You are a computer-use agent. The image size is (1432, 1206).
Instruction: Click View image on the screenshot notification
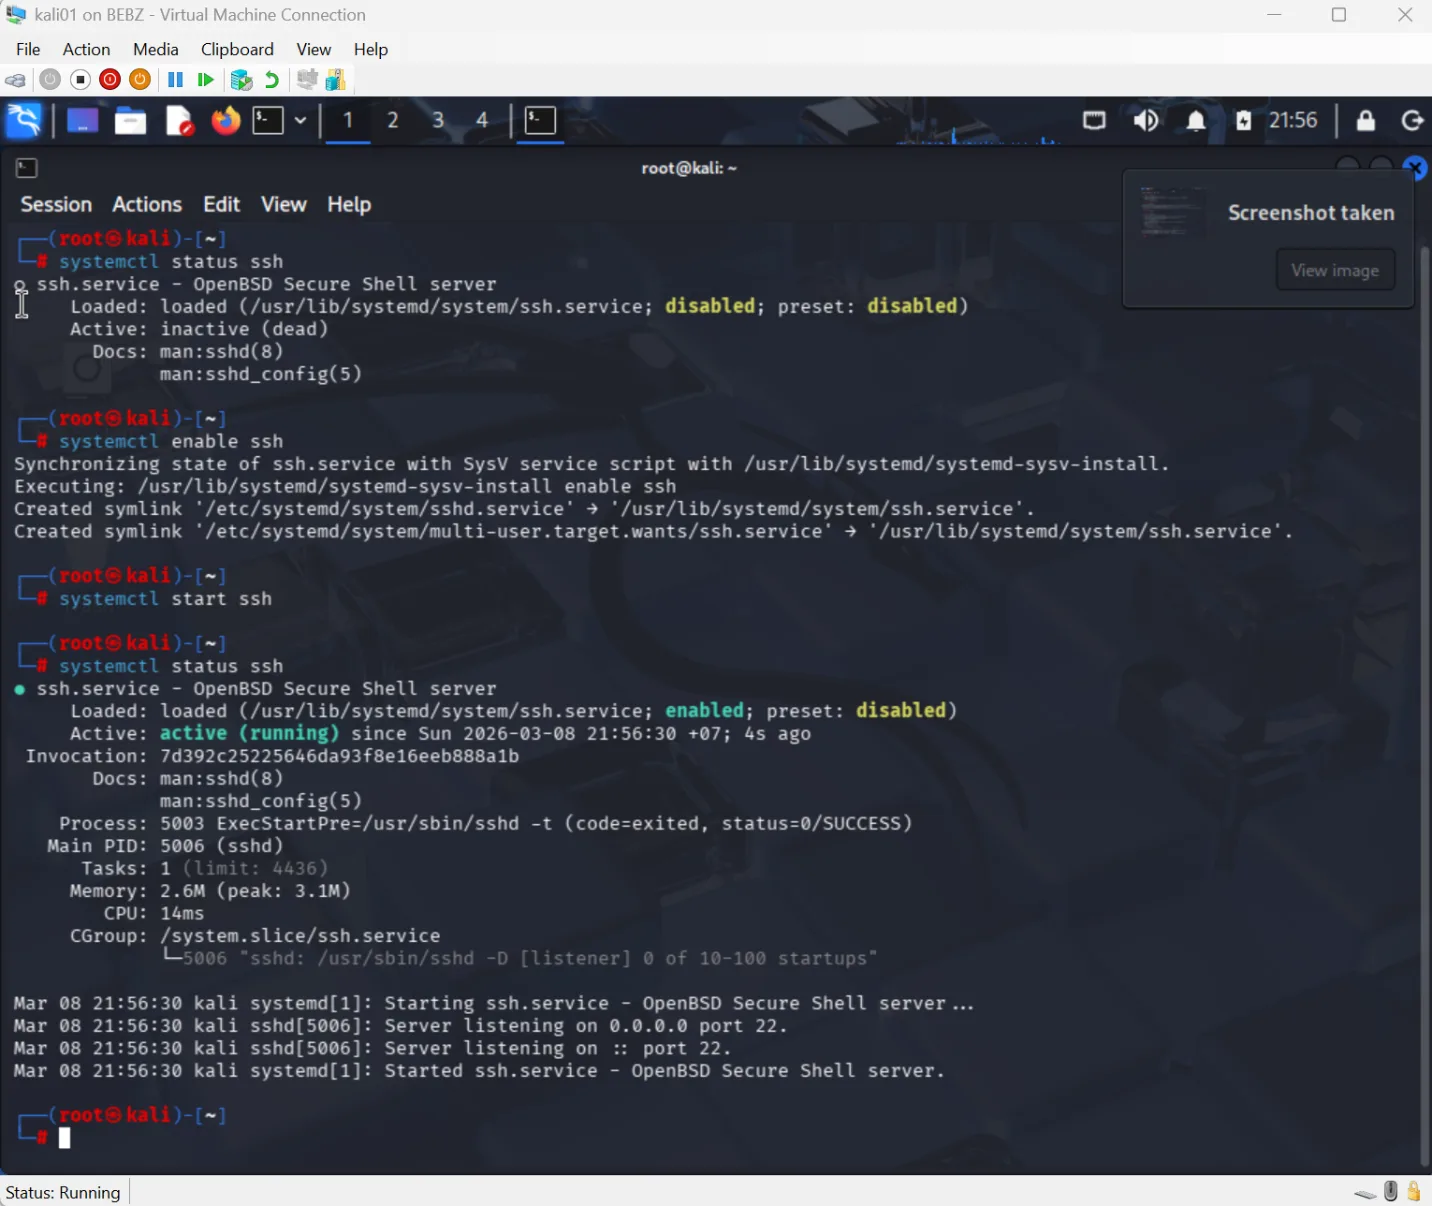1335,269
